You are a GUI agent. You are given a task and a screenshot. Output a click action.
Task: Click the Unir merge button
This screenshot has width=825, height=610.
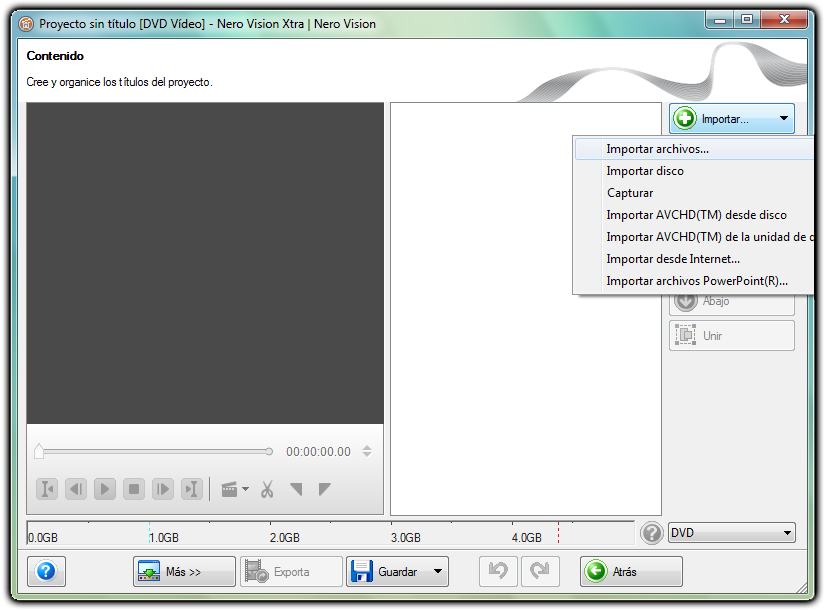click(x=731, y=336)
